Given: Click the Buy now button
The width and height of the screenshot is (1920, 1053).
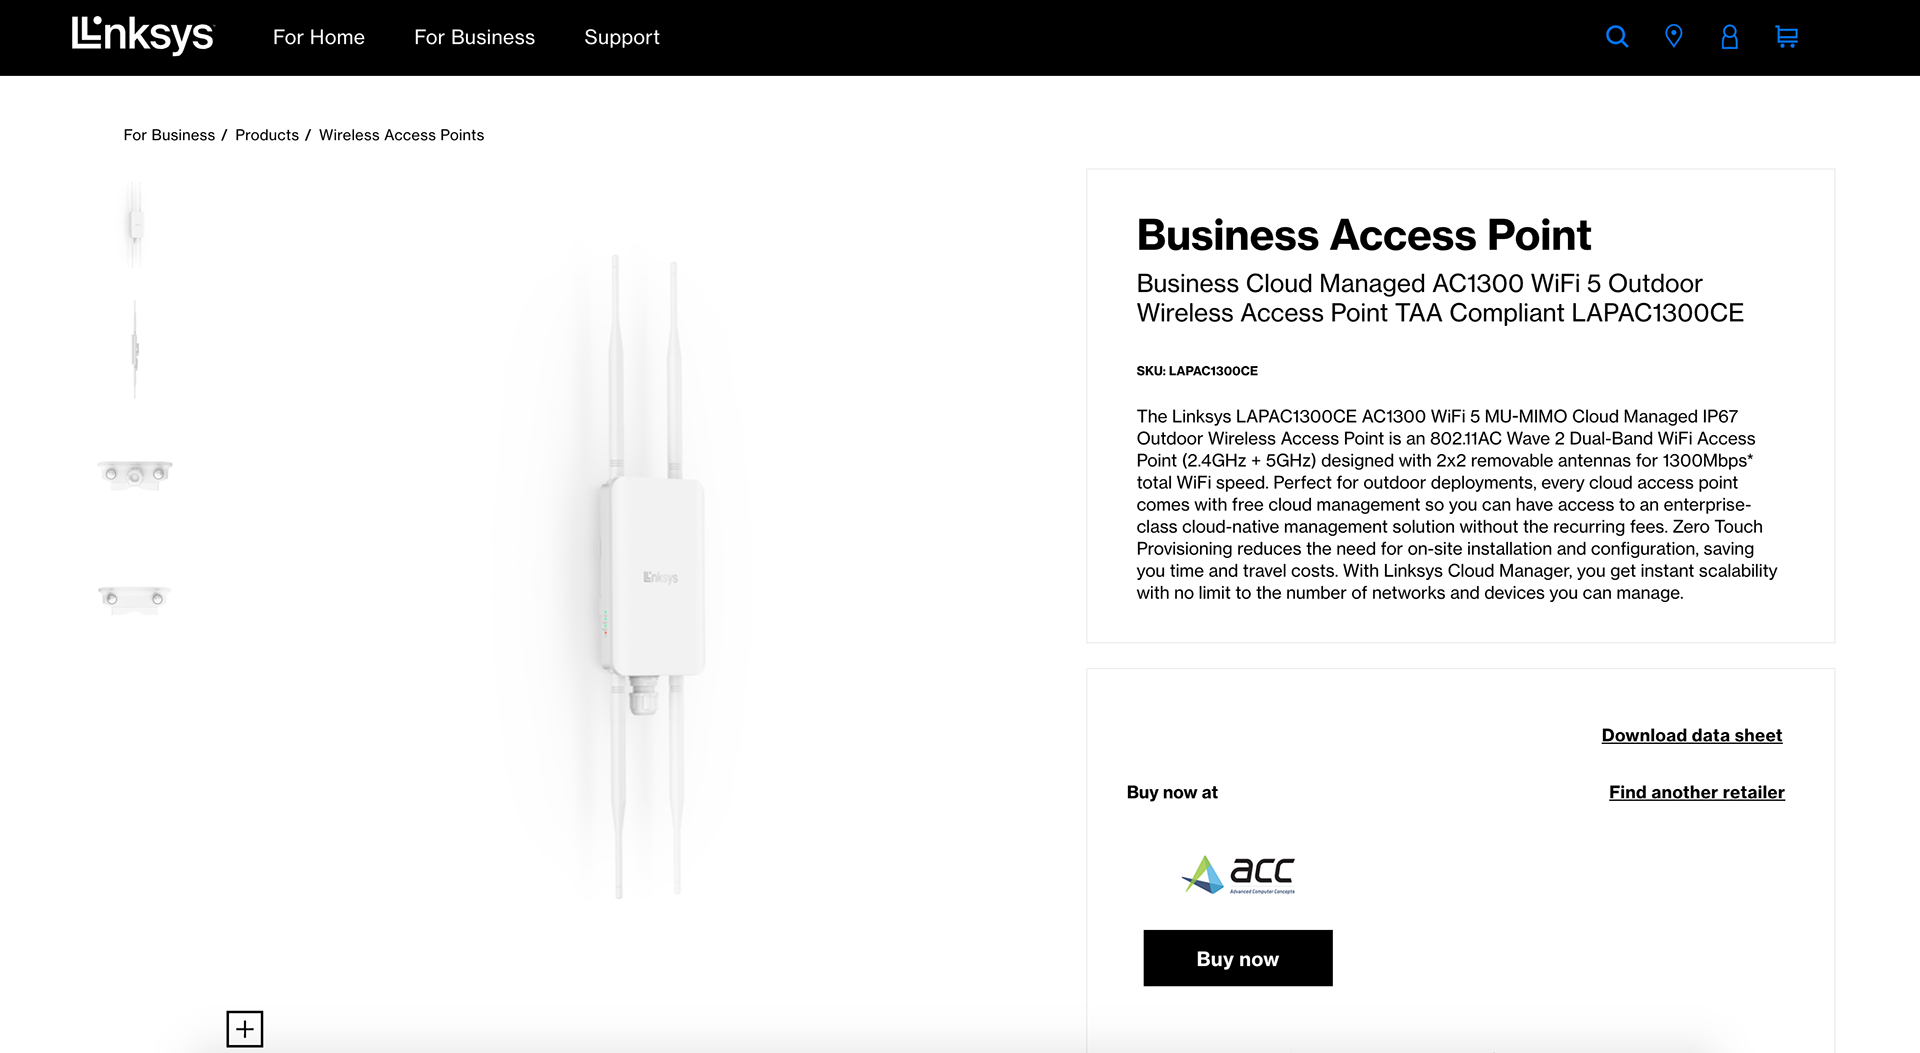Looking at the screenshot, I should pyautogui.click(x=1237, y=958).
